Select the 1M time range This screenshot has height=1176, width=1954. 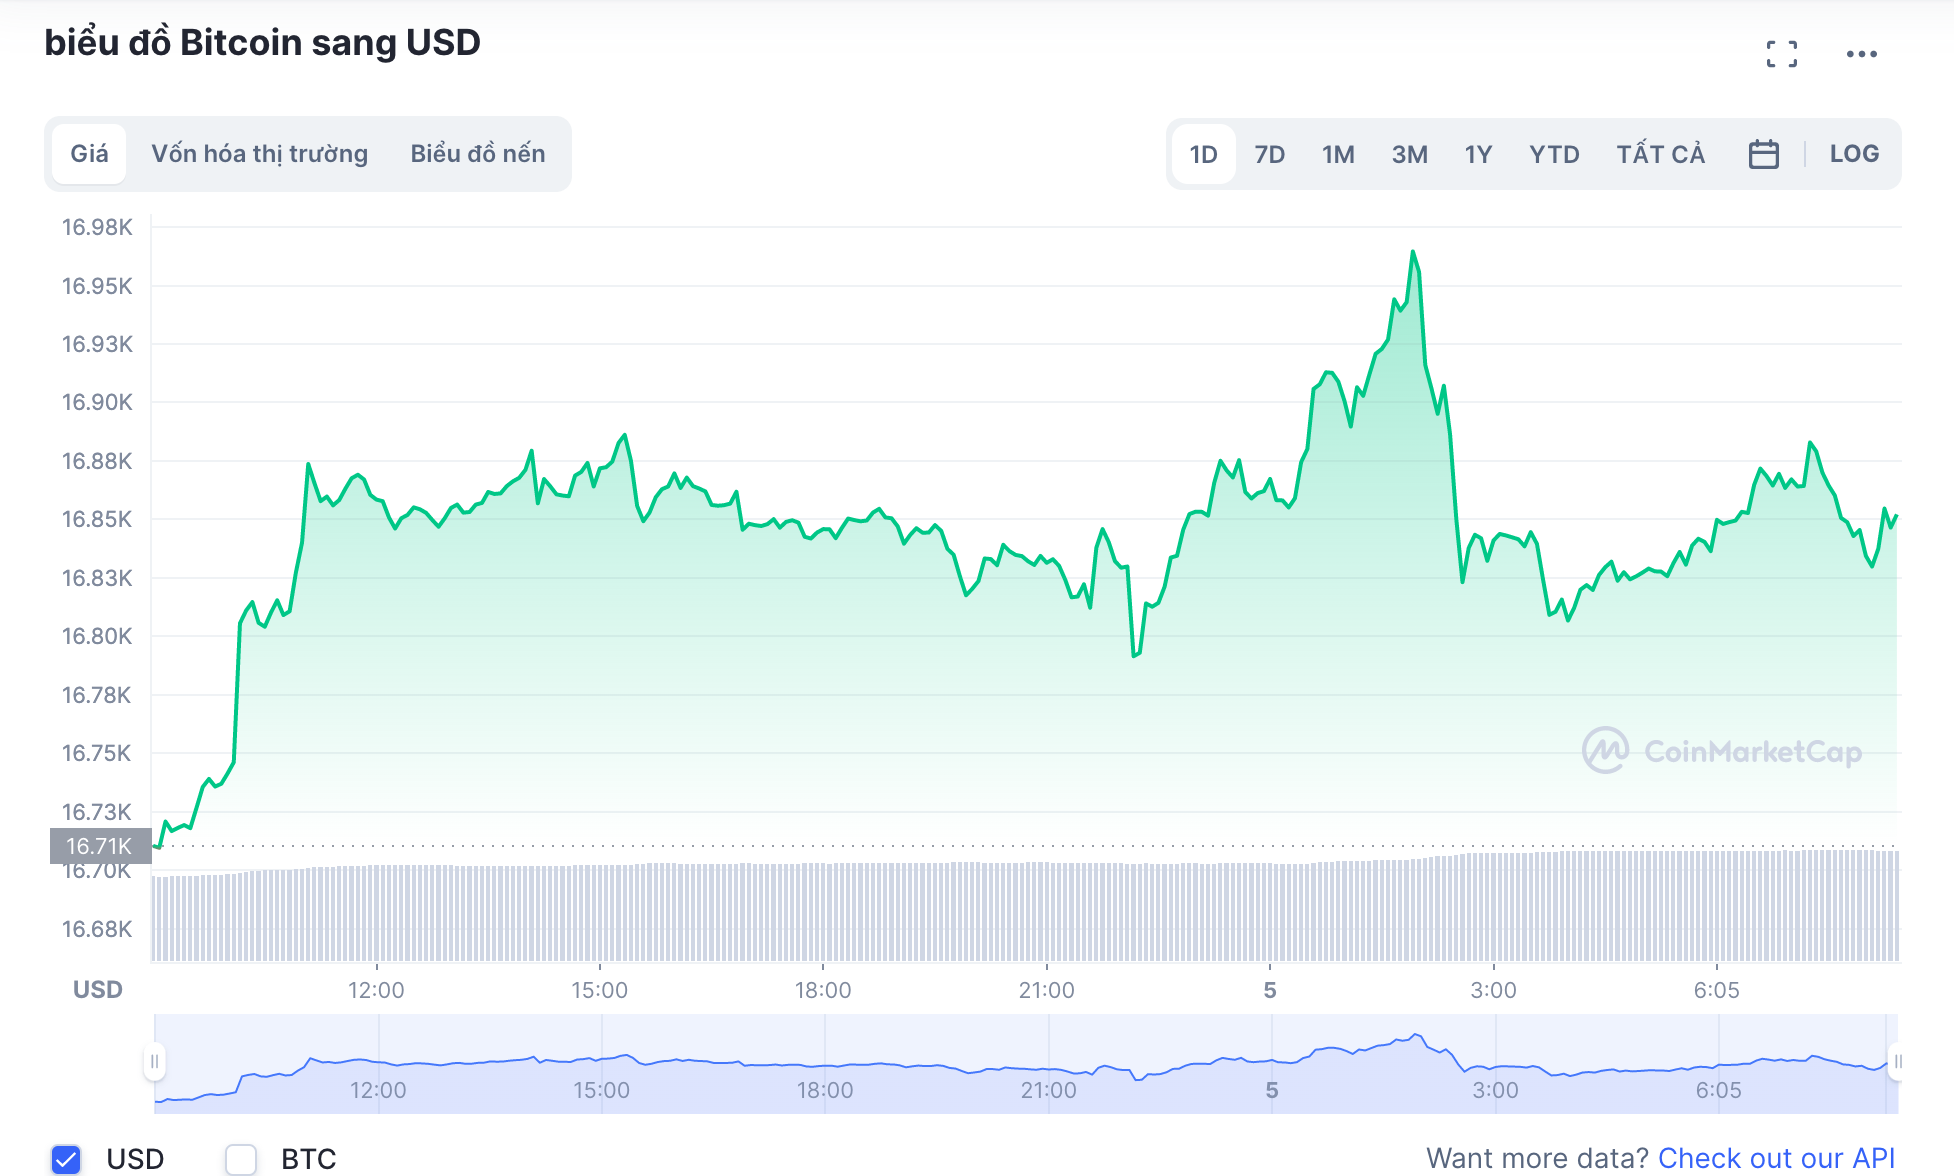[x=1338, y=154]
